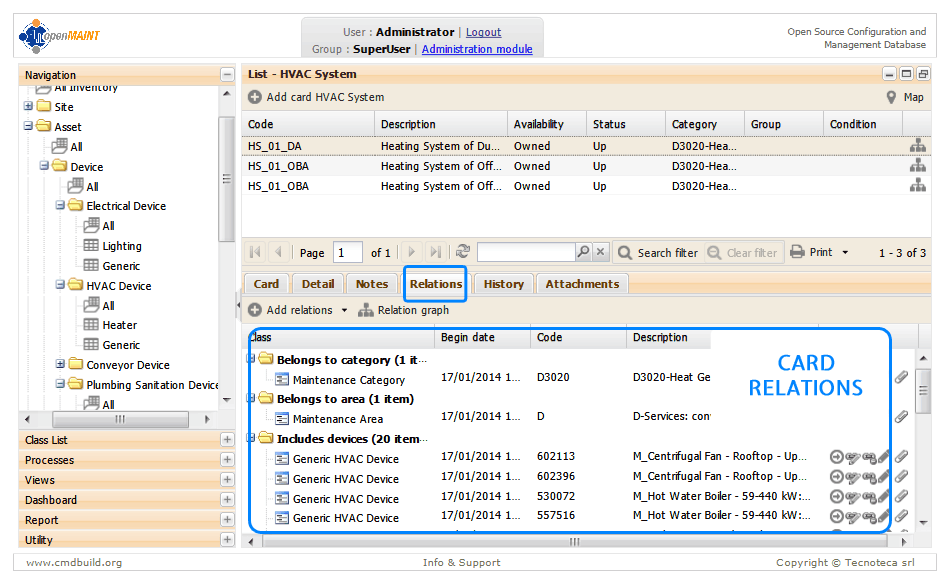Open the Relation graph for HVAC System
This screenshot has width=950, height=584.
(416, 309)
